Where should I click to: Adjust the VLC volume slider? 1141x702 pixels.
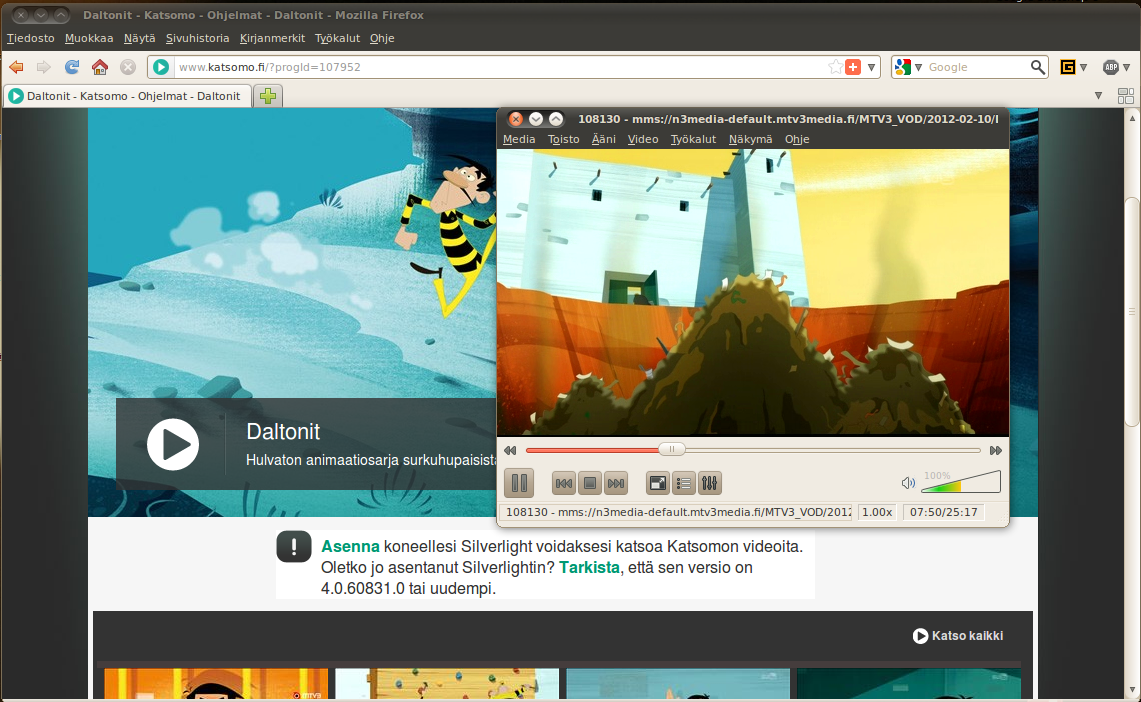coord(960,484)
